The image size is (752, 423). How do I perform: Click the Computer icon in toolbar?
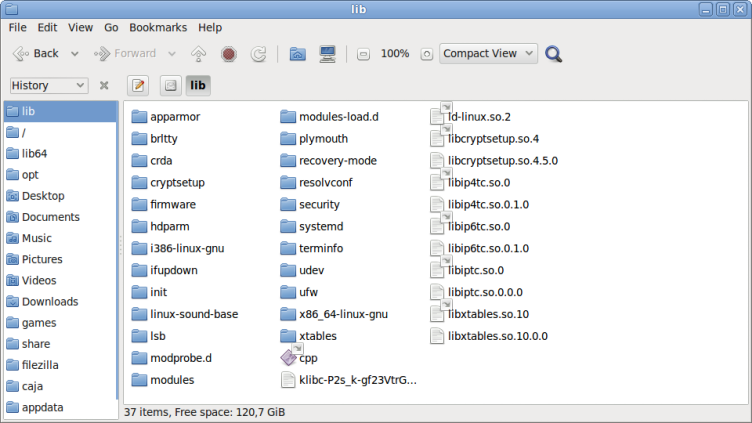tap(327, 54)
